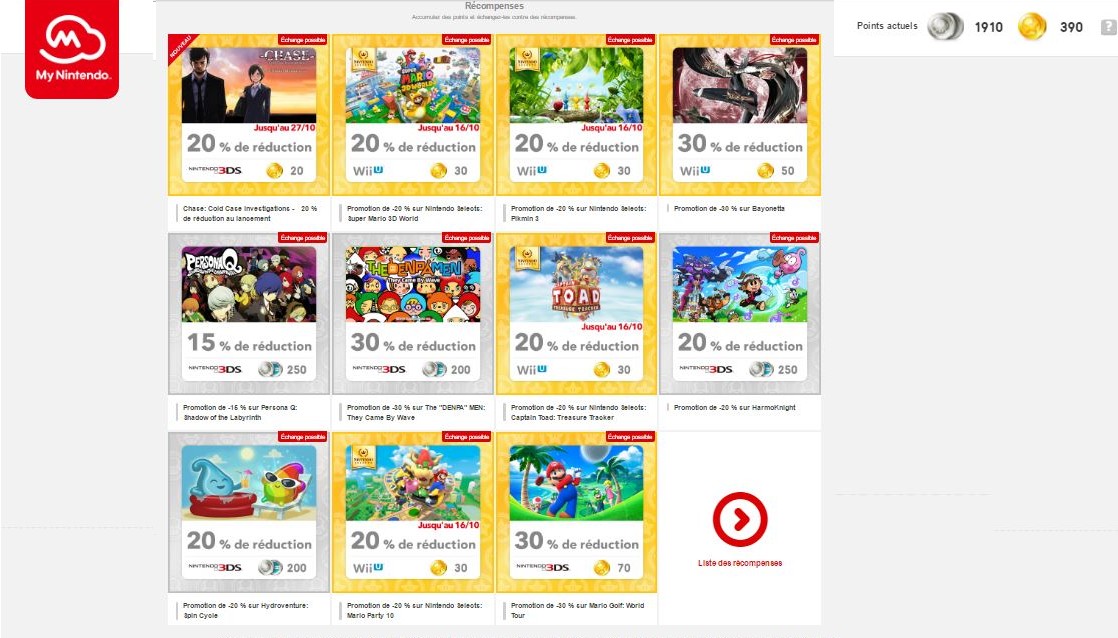This screenshot has width=1118, height=638.
Task: Select Super Mario 3D World reward image
Action: tap(412, 86)
